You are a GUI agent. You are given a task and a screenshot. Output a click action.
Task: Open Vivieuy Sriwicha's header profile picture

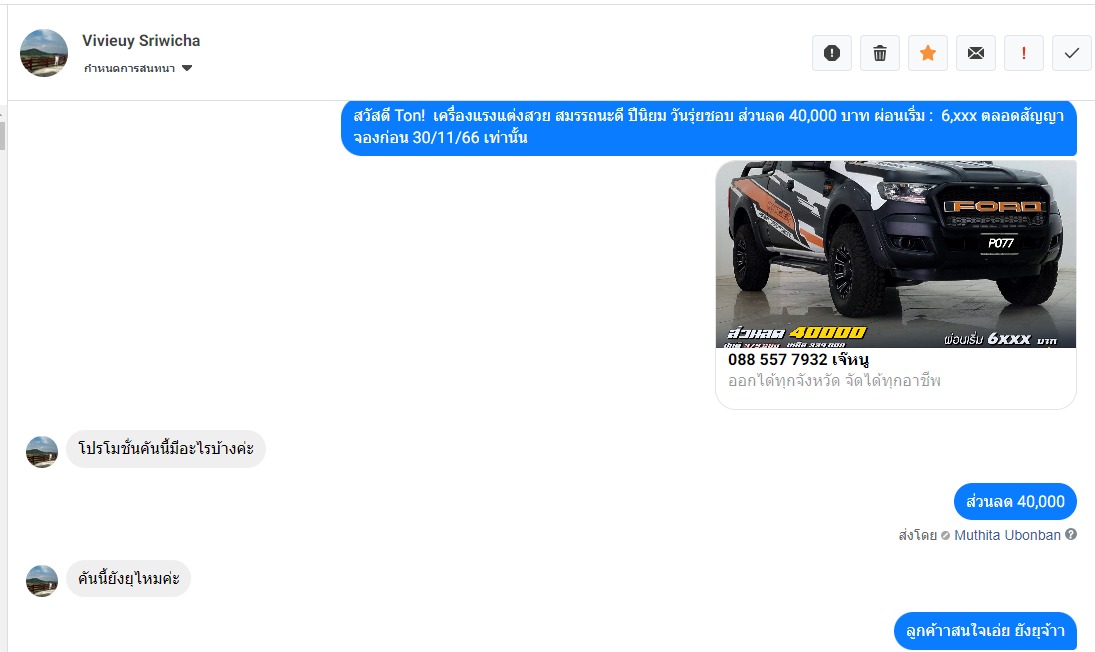point(44,53)
